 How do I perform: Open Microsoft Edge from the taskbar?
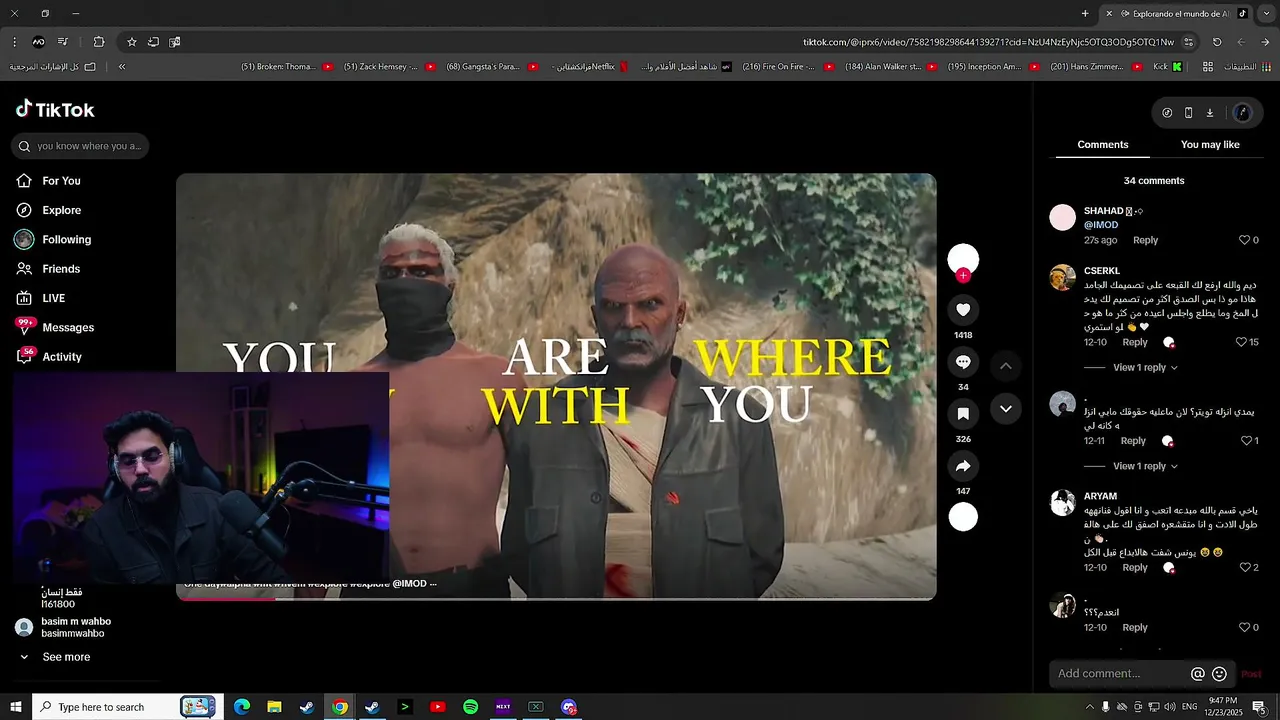[x=242, y=707]
